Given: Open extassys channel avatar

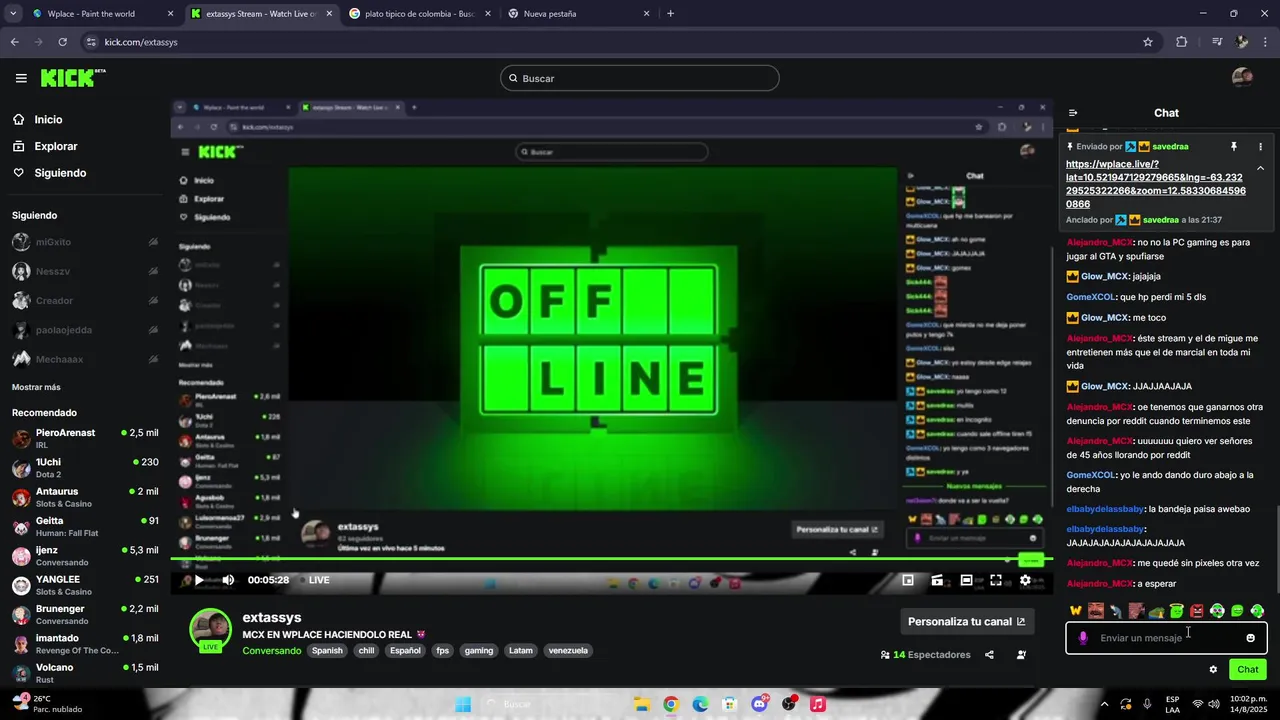Looking at the screenshot, I should click(211, 630).
